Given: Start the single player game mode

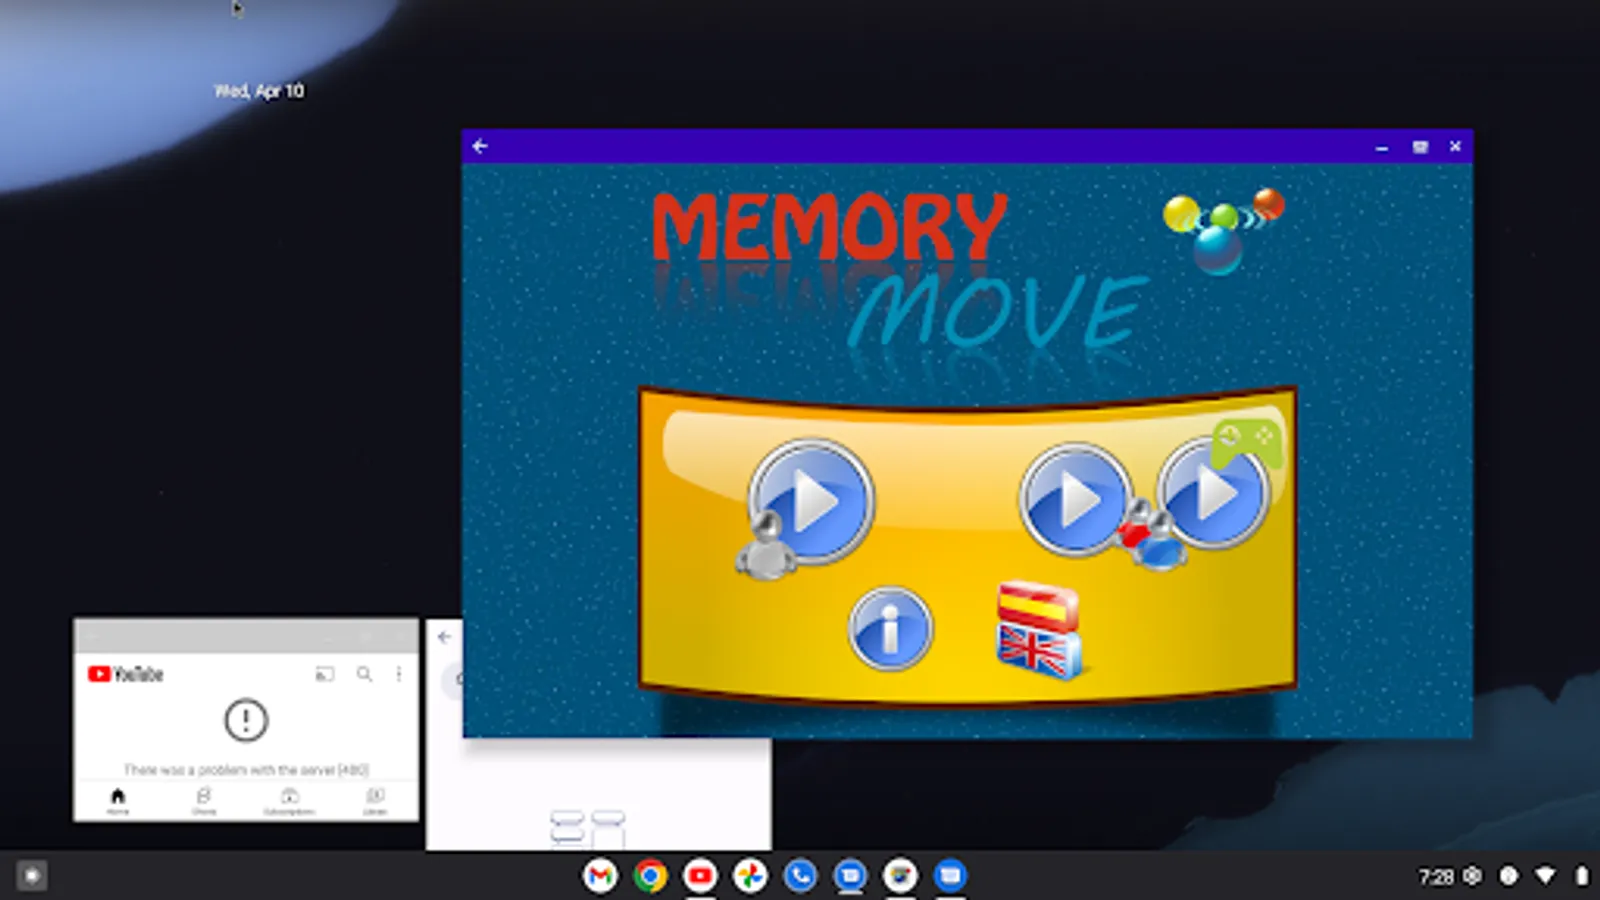Looking at the screenshot, I should (810, 500).
